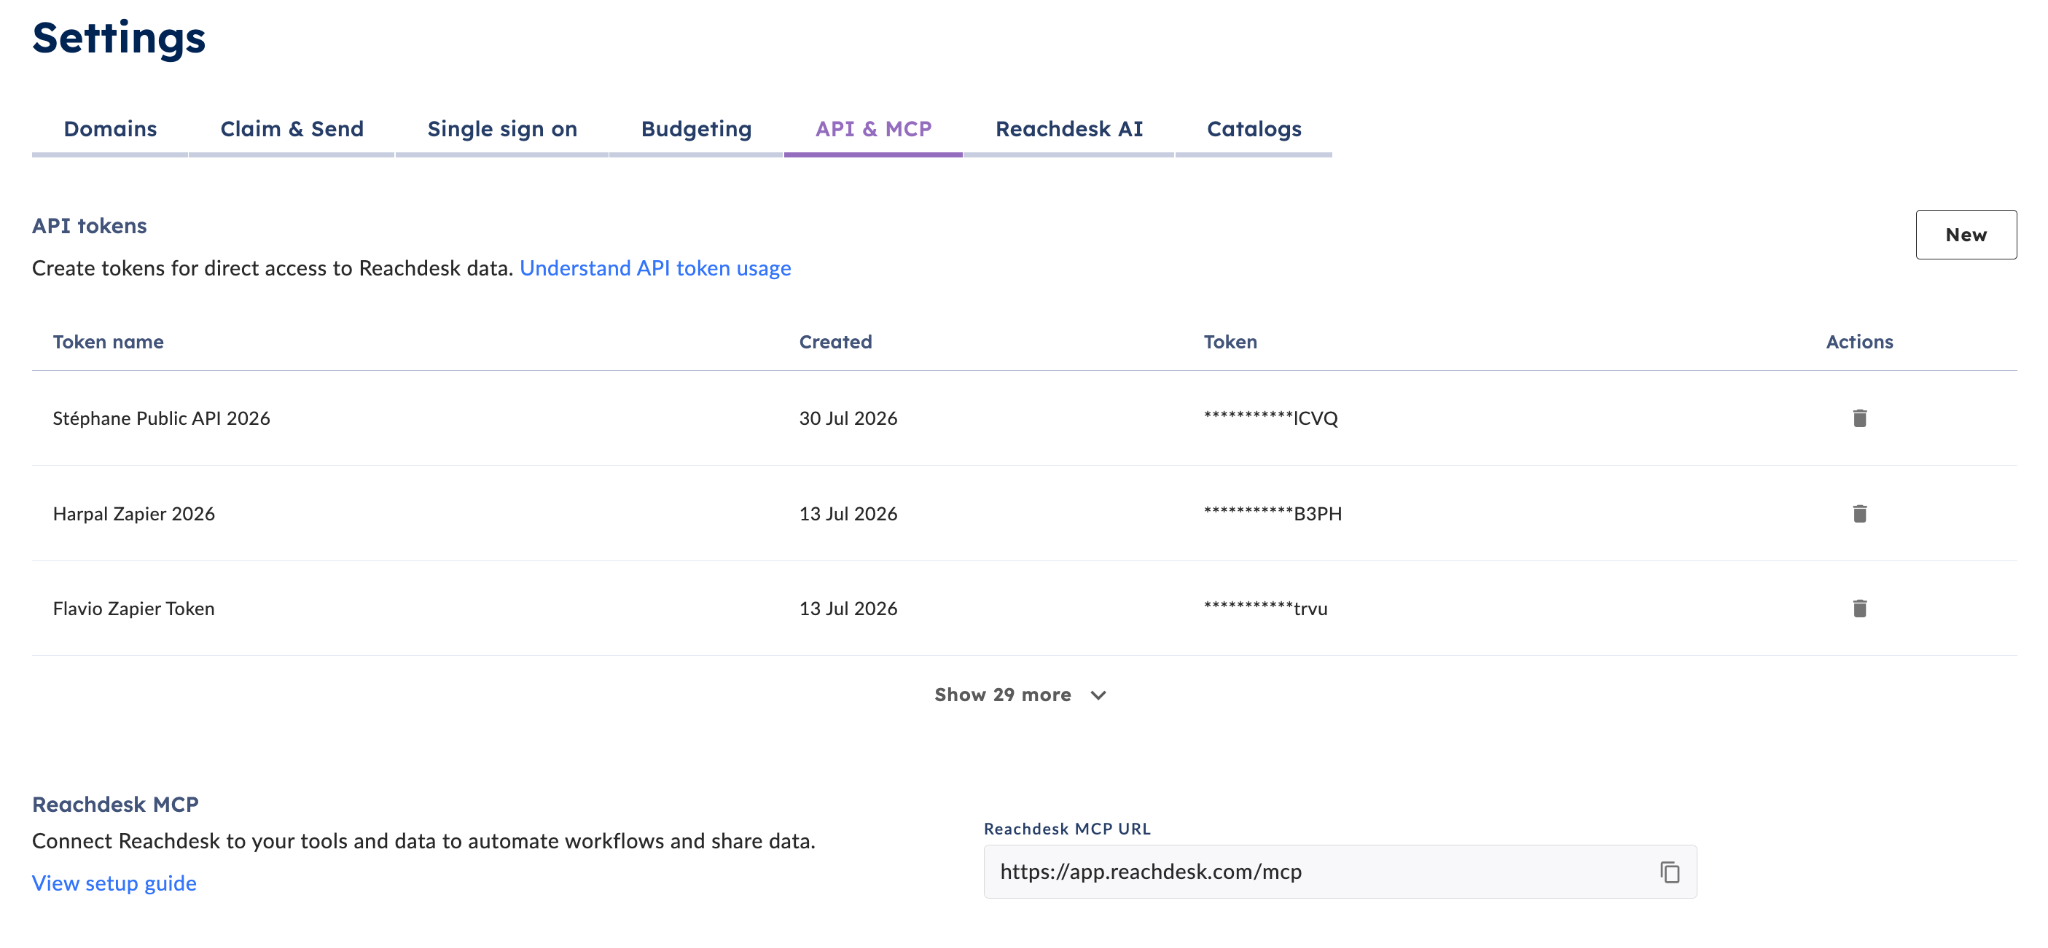Copy the Reachdesk MCP URL

[1670, 872]
